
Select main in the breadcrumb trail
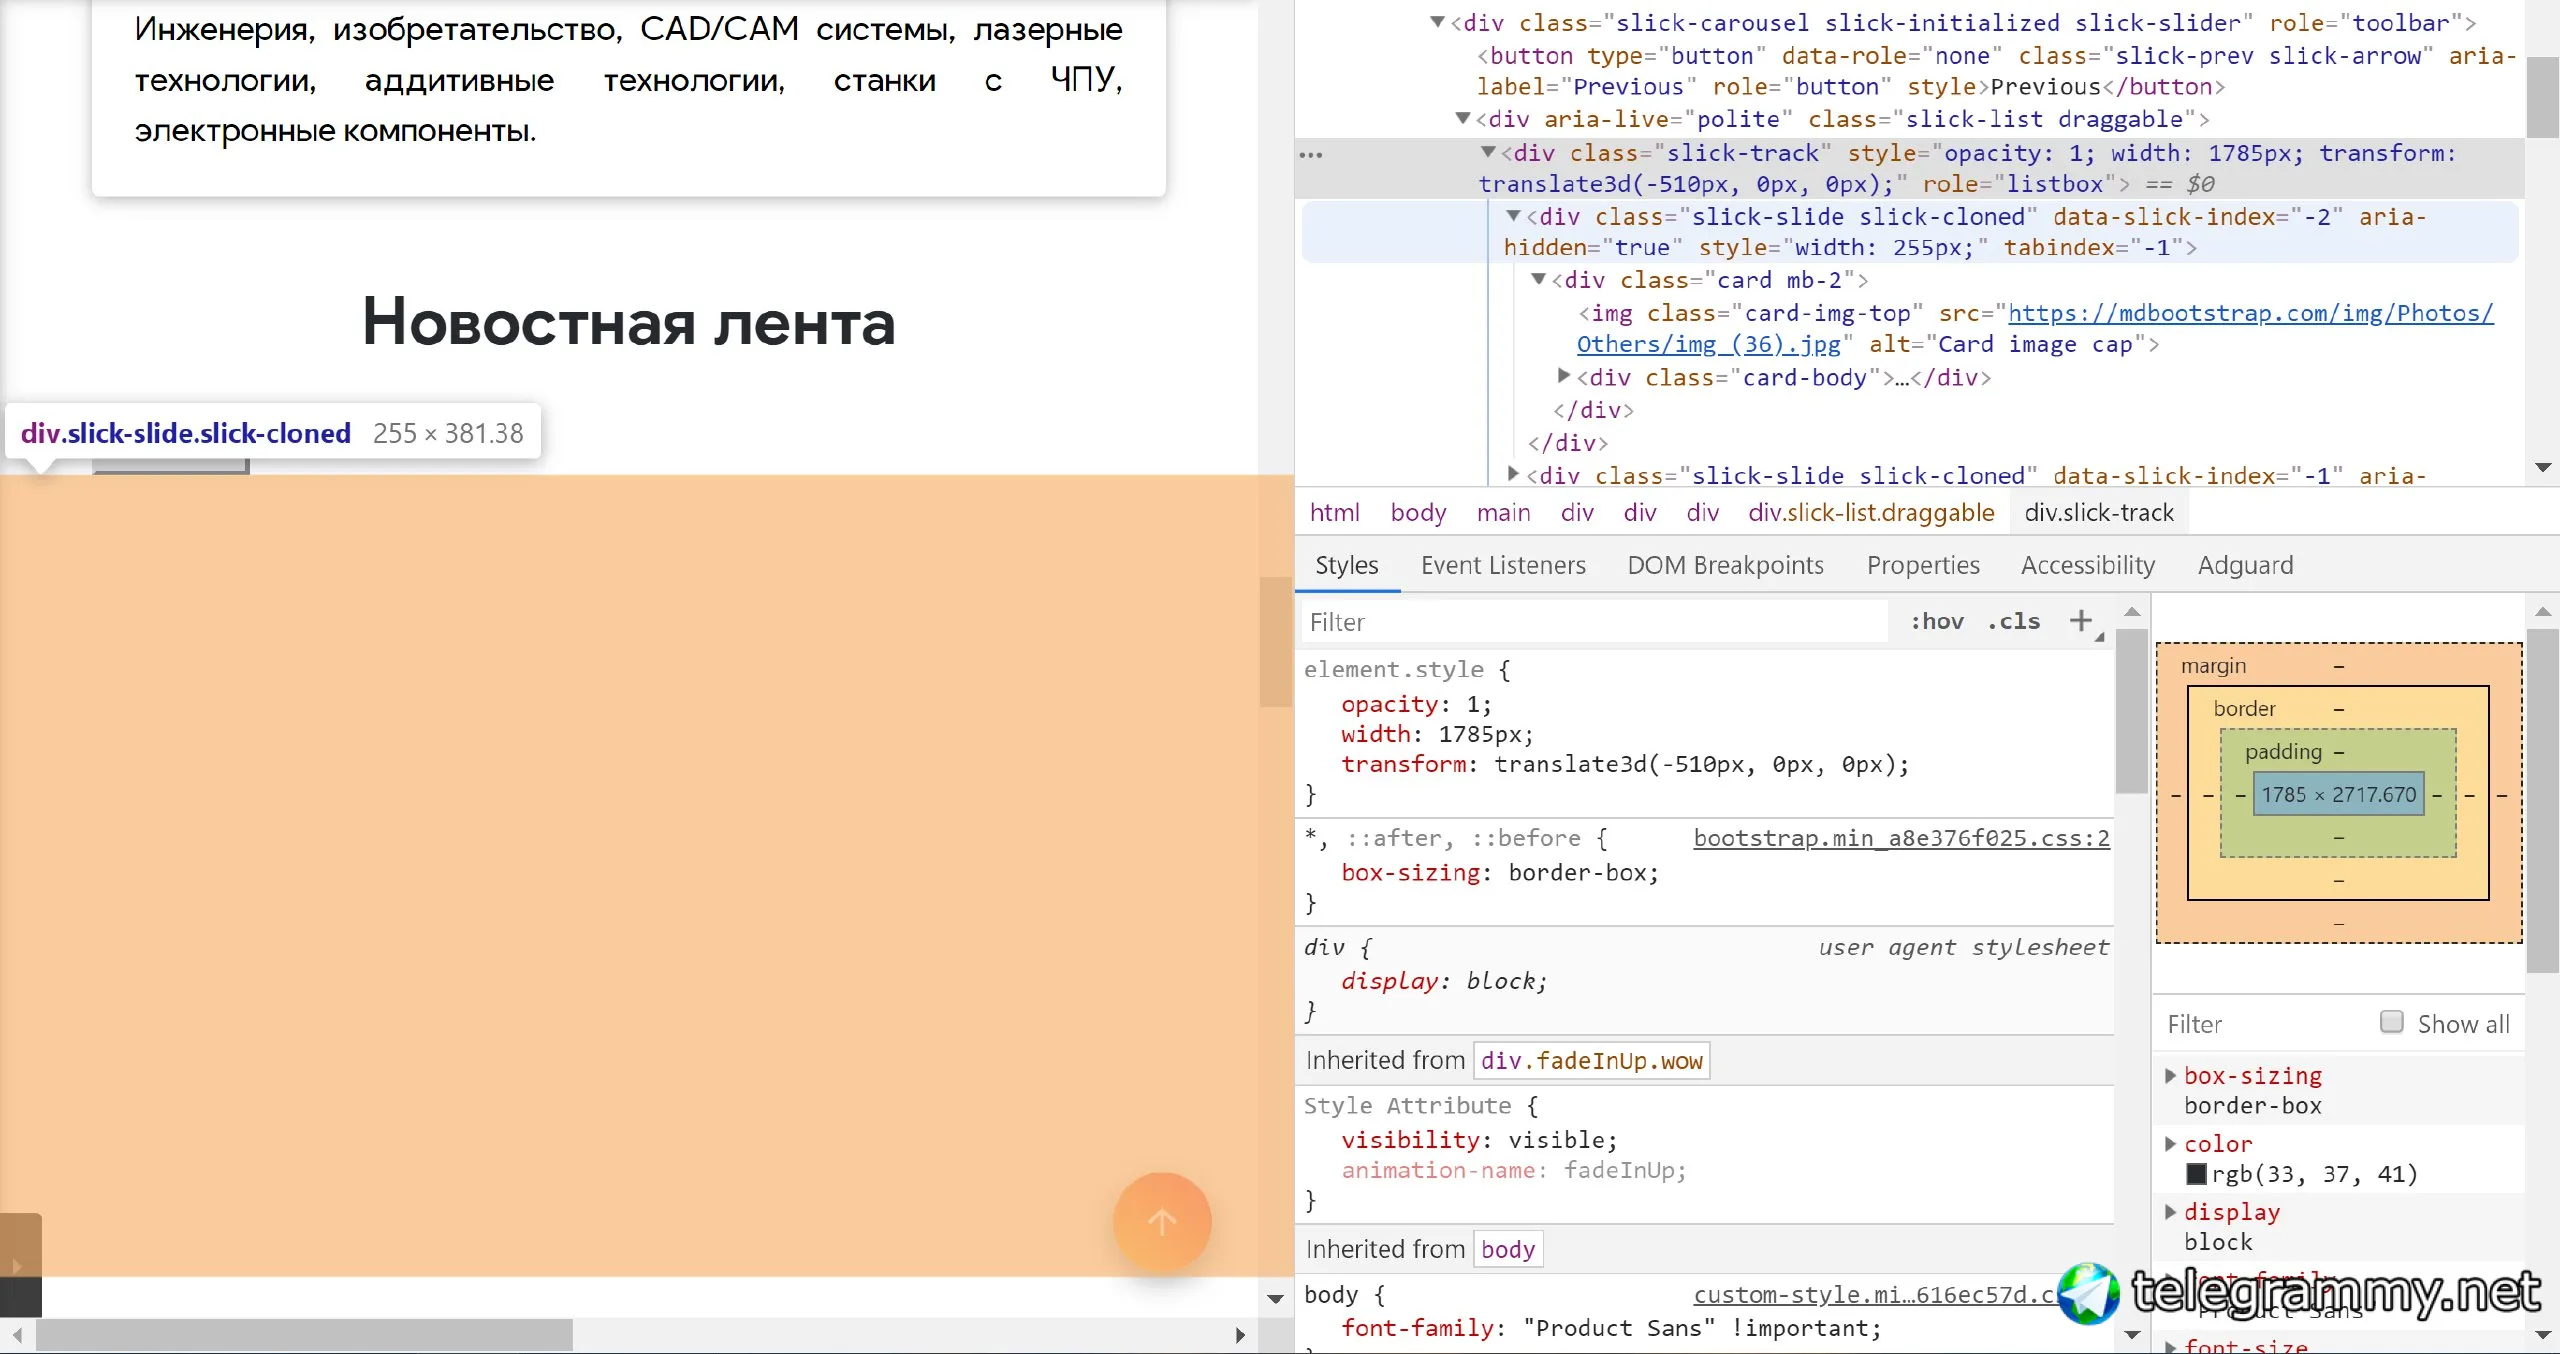point(1503,513)
